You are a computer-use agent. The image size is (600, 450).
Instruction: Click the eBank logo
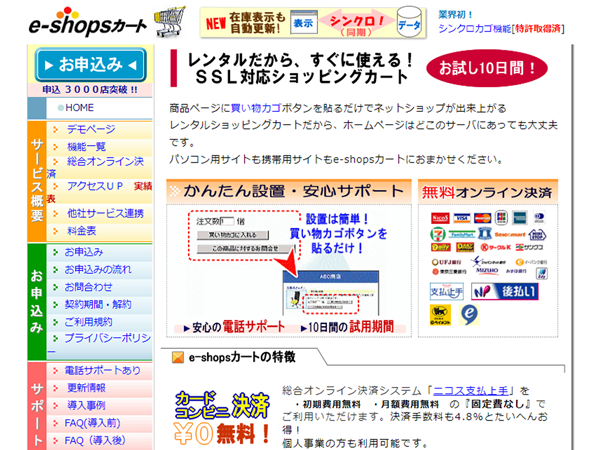(x=531, y=262)
